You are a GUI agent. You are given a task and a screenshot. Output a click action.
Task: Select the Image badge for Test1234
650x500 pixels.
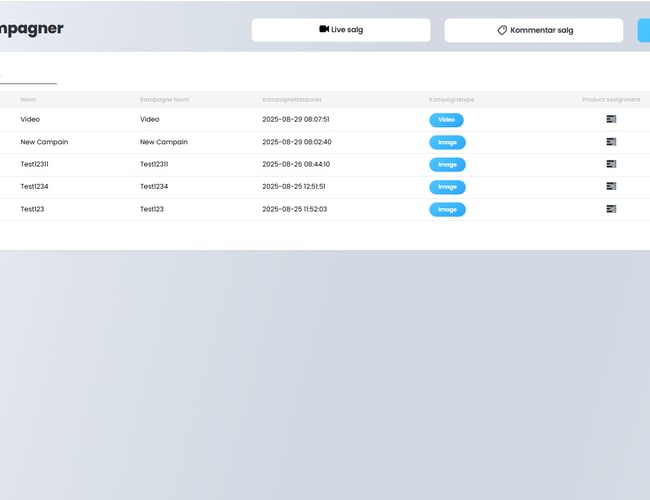(x=447, y=187)
